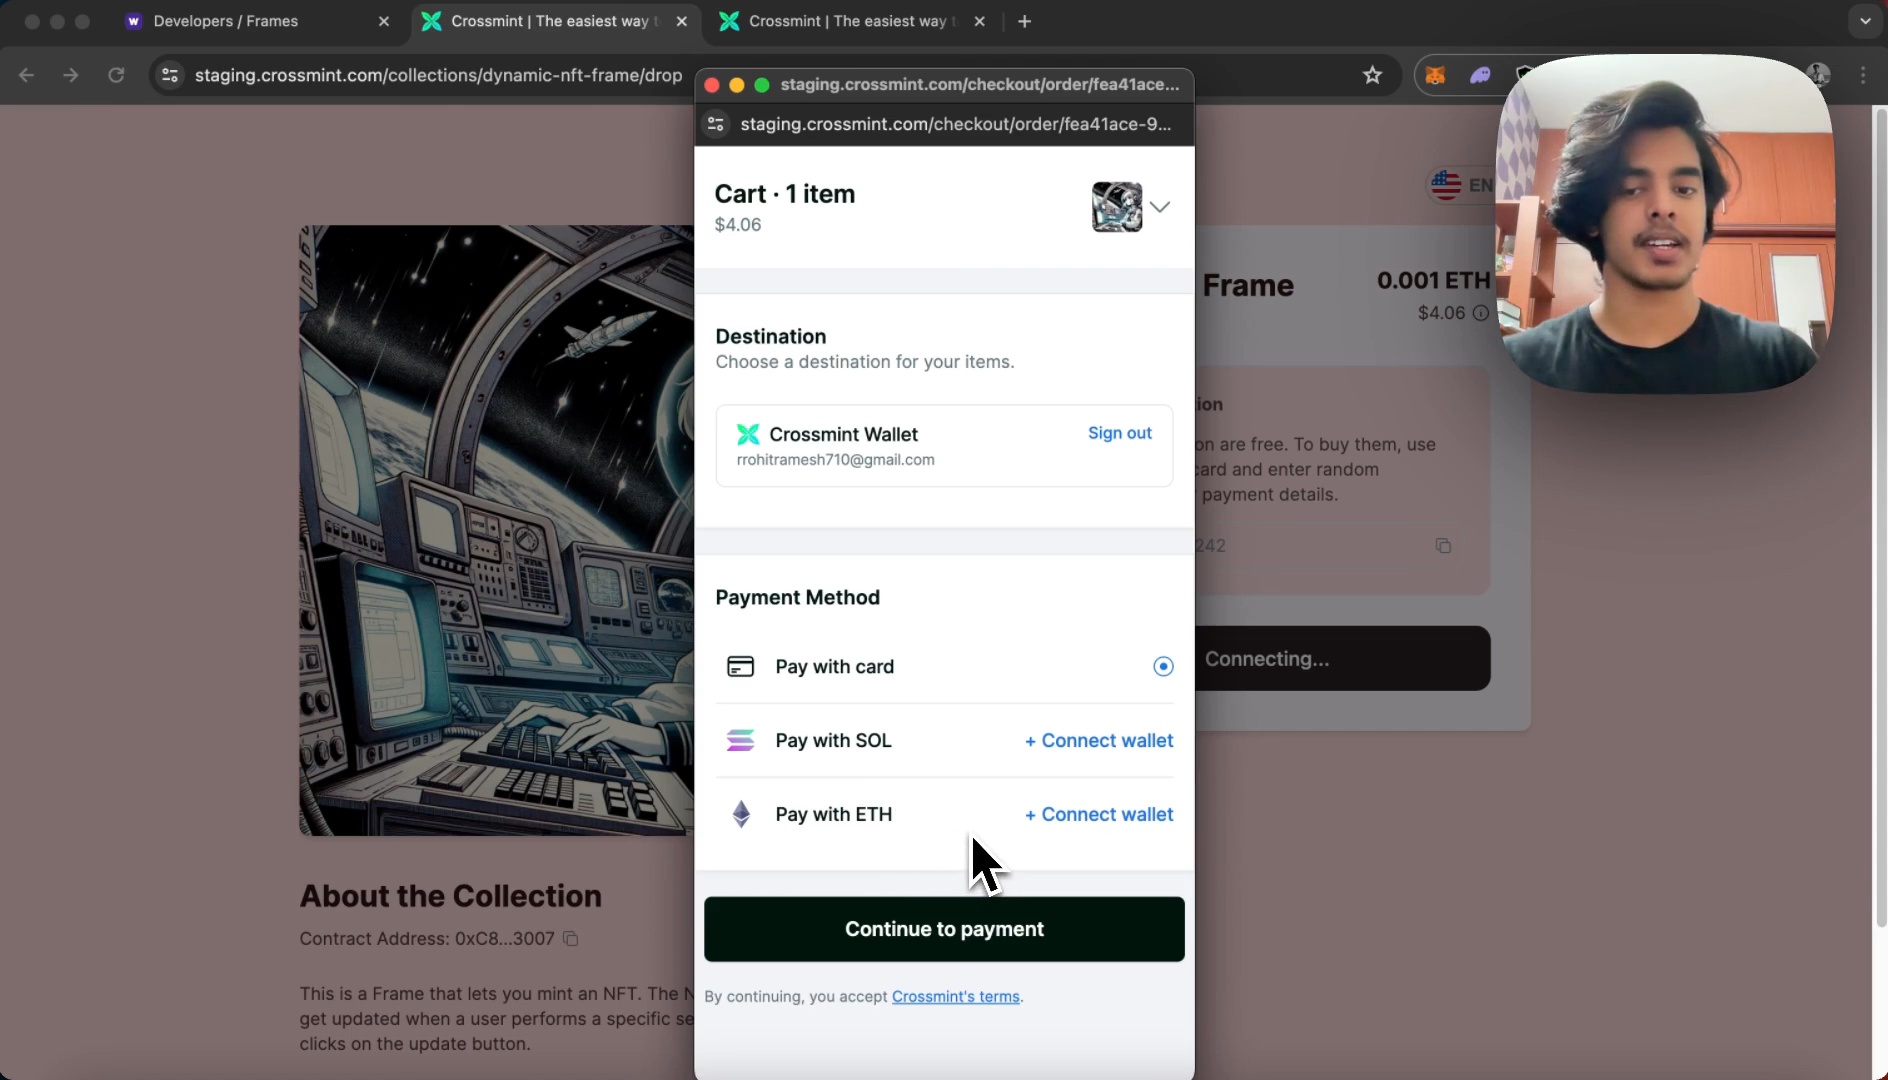
Task: Click the Pay with SOL label
Action: click(833, 740)
